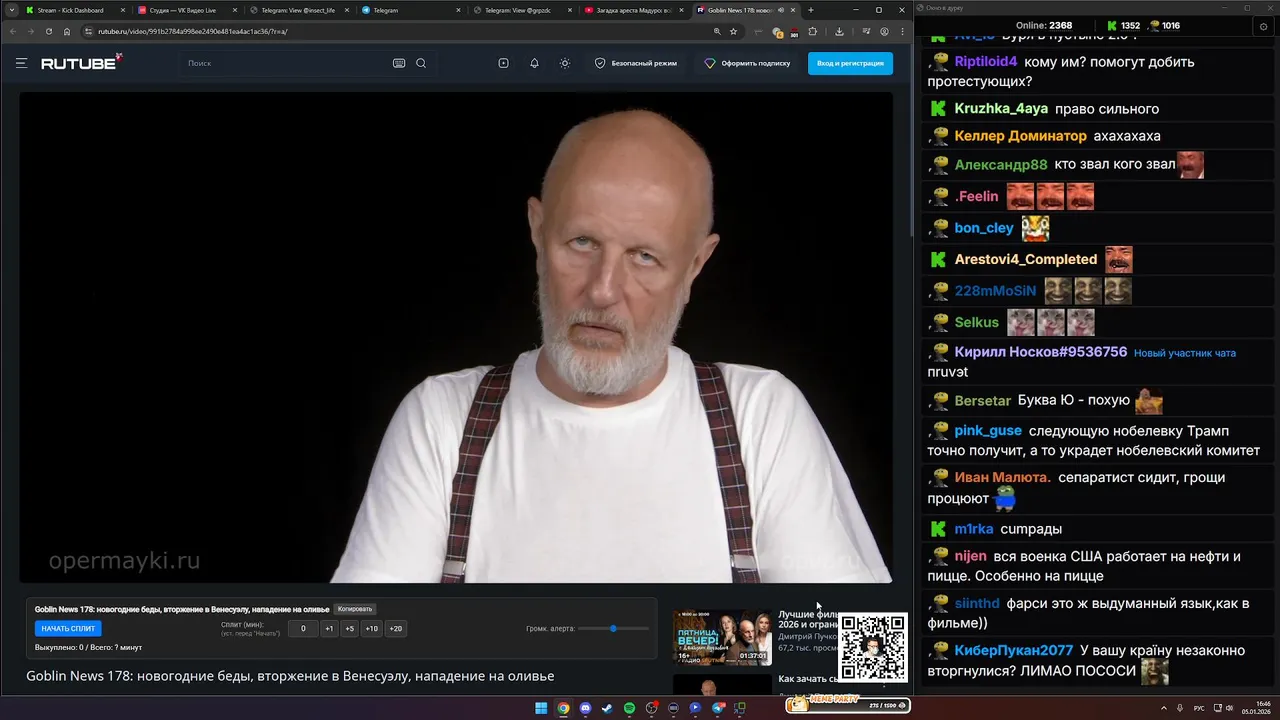Open the browser media control icon
The width and height of the screenshot is (1280, 720).
tap(866, 31)
